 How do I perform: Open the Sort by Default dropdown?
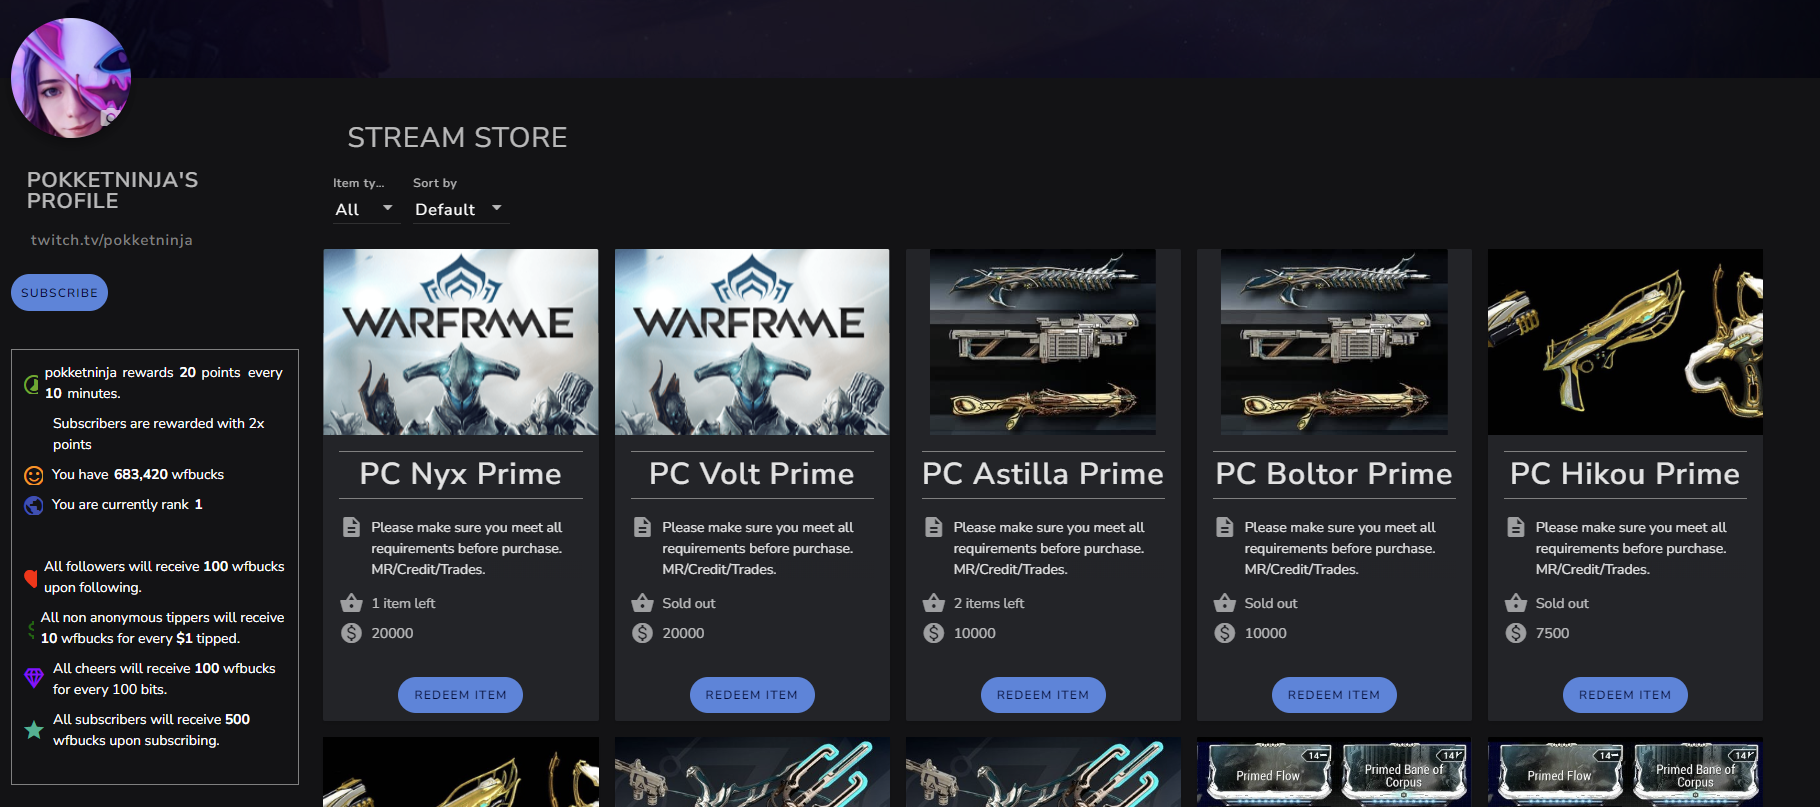coord(460,209)
